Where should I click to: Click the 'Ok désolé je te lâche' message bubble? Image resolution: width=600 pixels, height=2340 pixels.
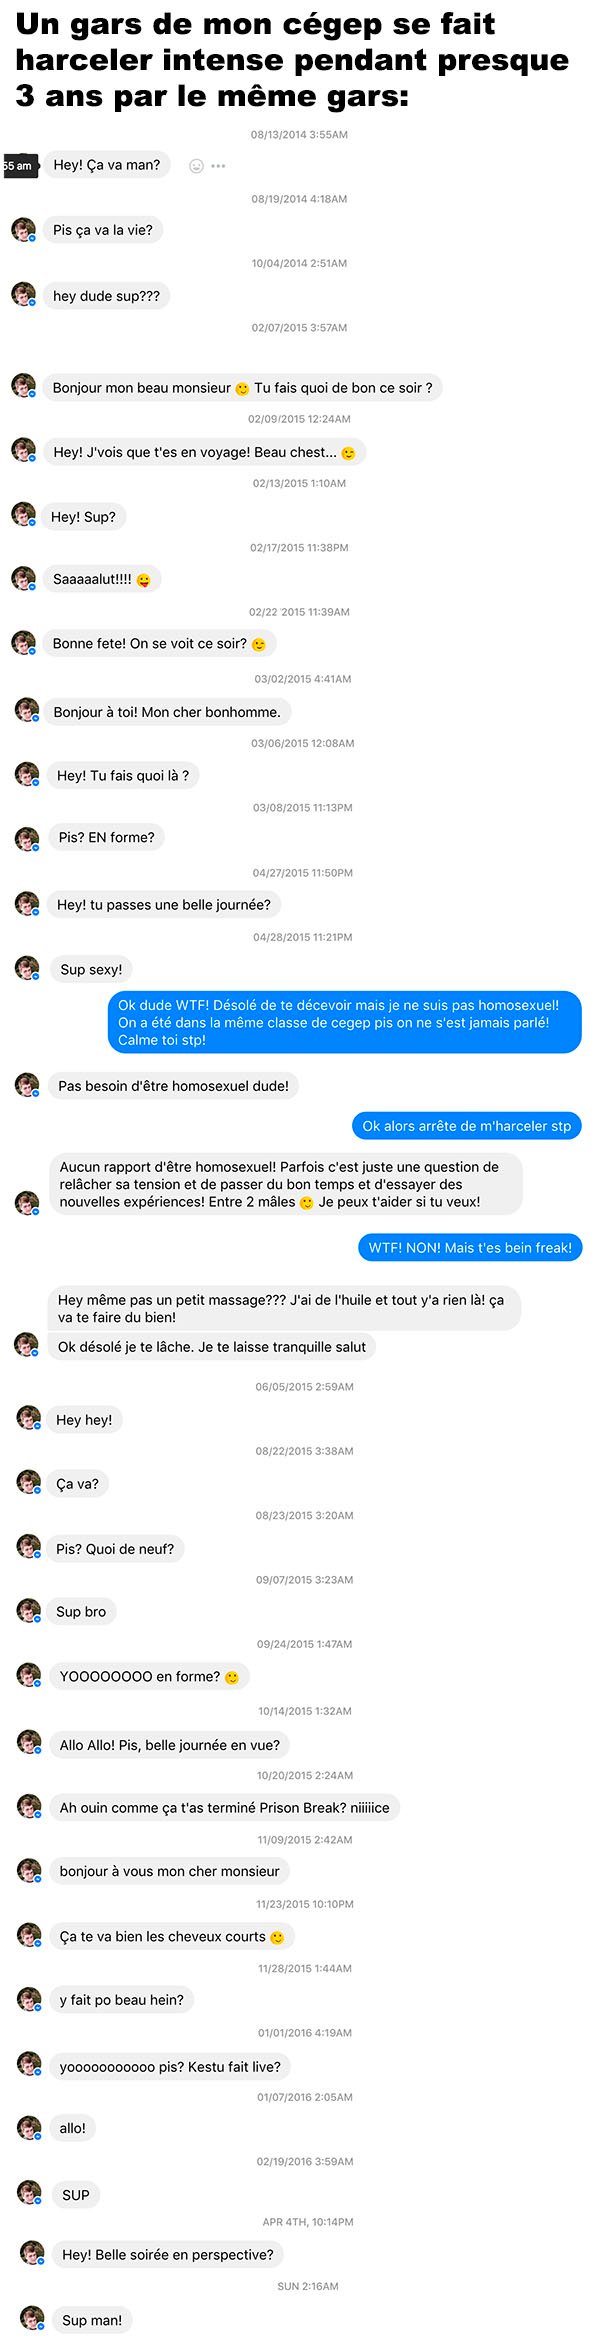point(212,1347)
